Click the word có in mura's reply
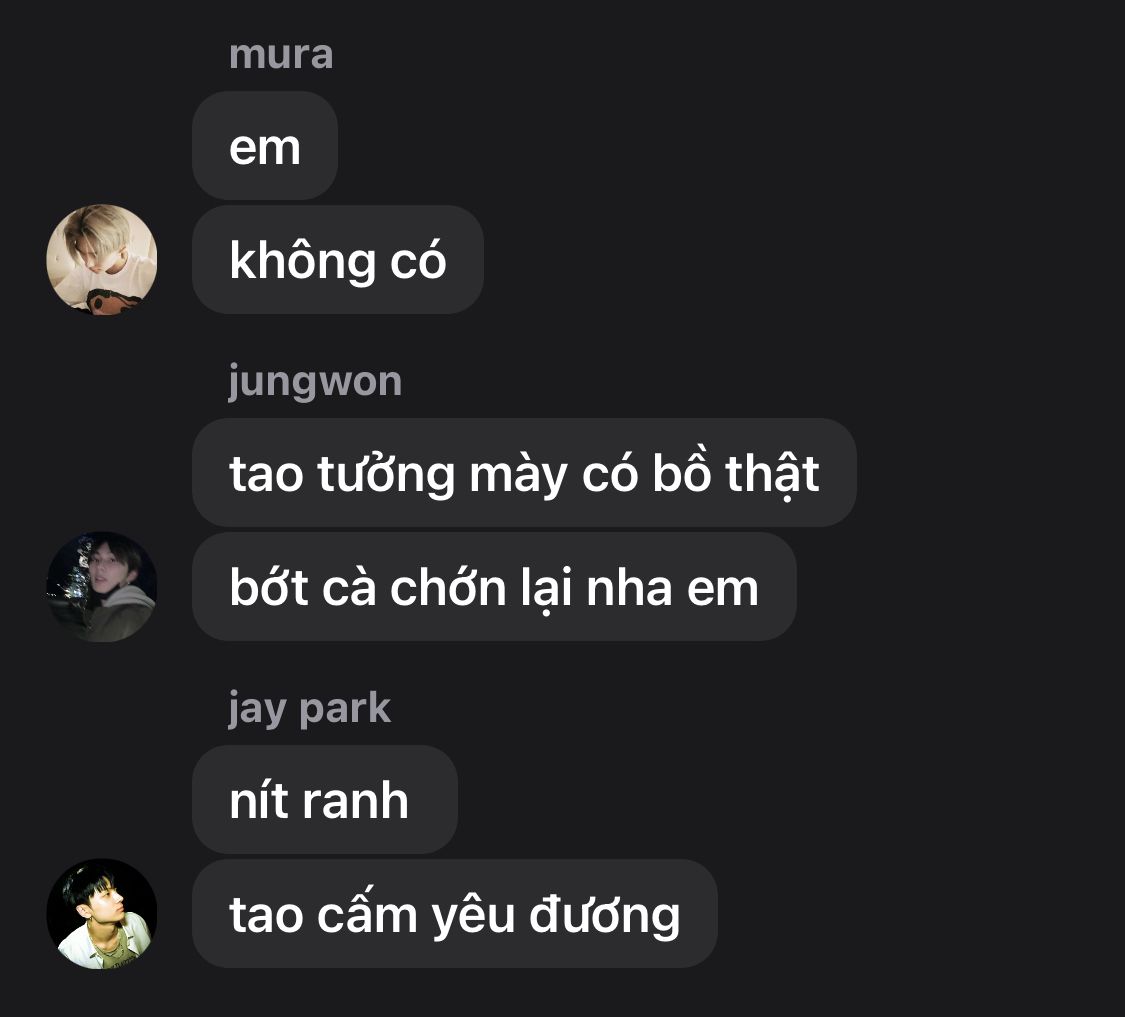Viewport: 1125px width, 1017px height. point(418,258)
